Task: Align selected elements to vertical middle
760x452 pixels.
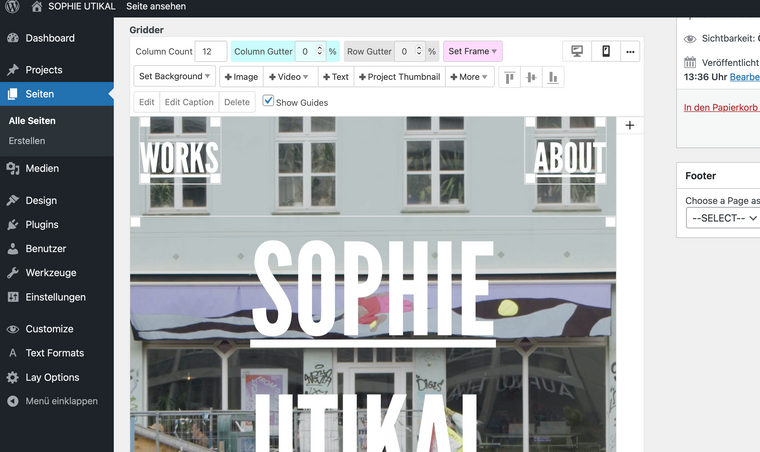Action: (x=531, y=77)
